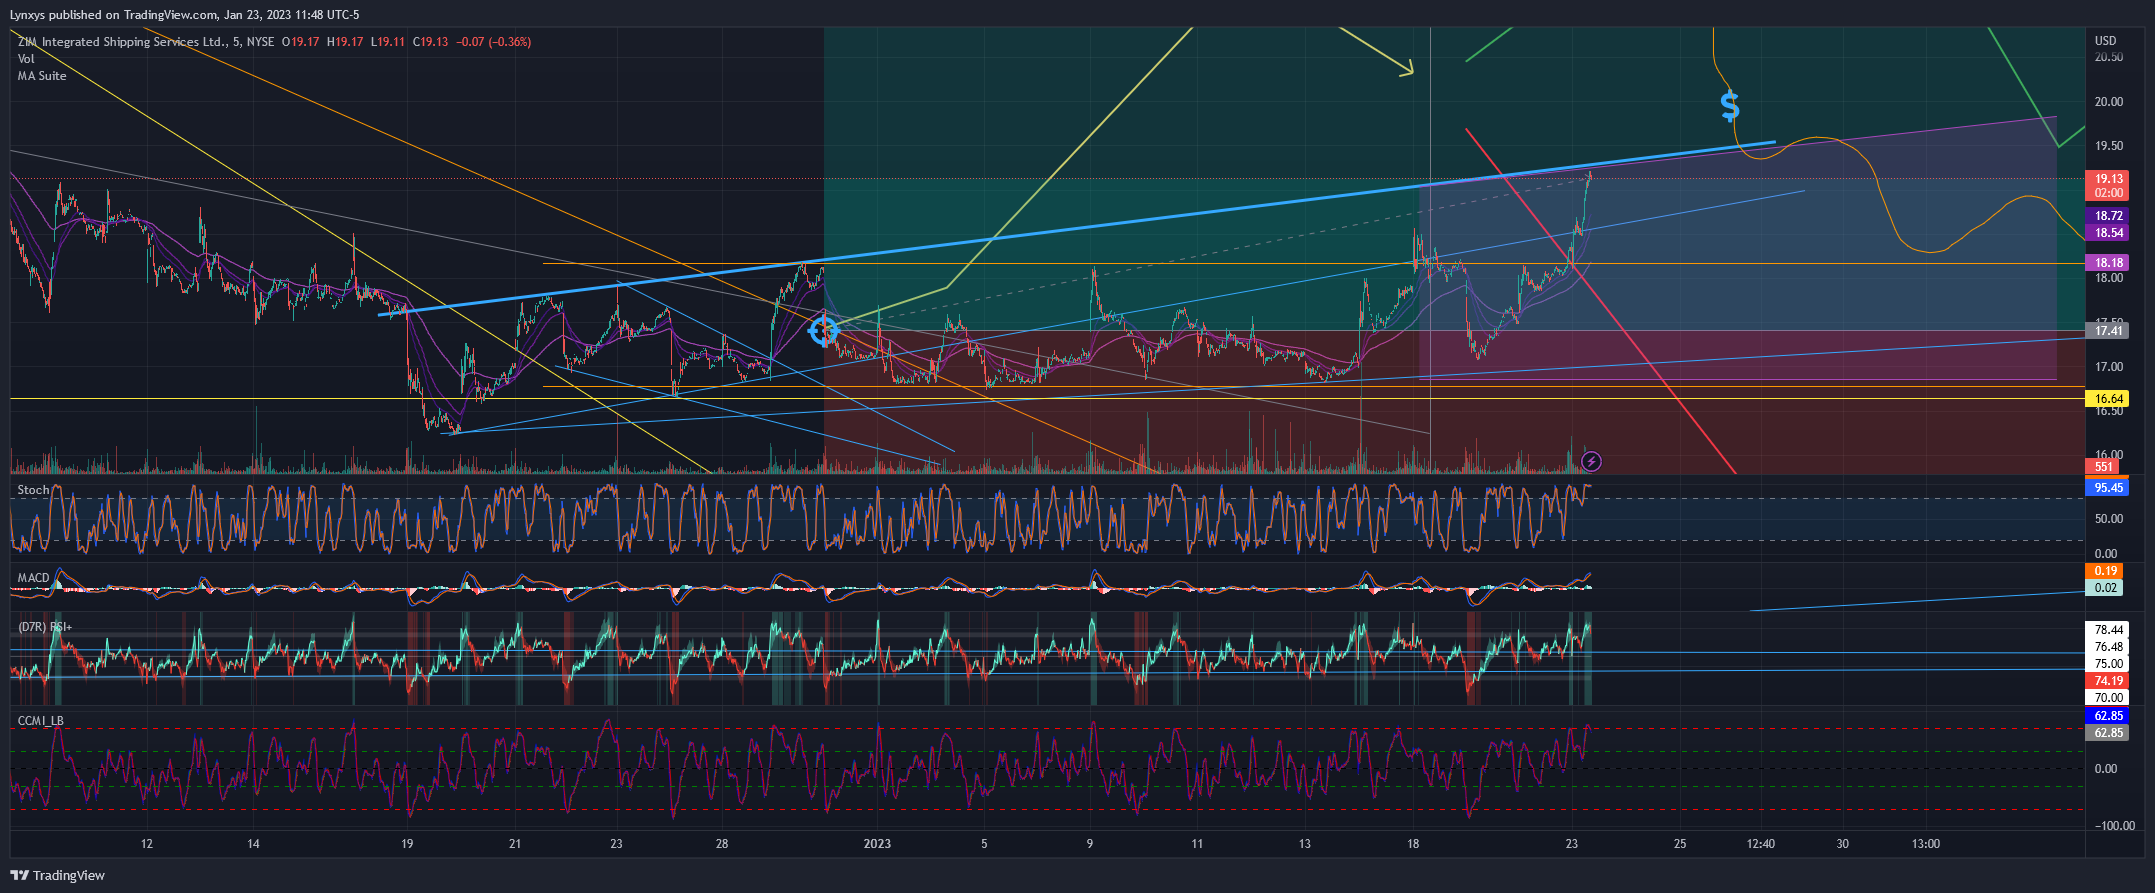Screen dimensions: 2155x893
Task: Click the -100.00 level on CCMI axis
Action: [x=2114, y=826]
